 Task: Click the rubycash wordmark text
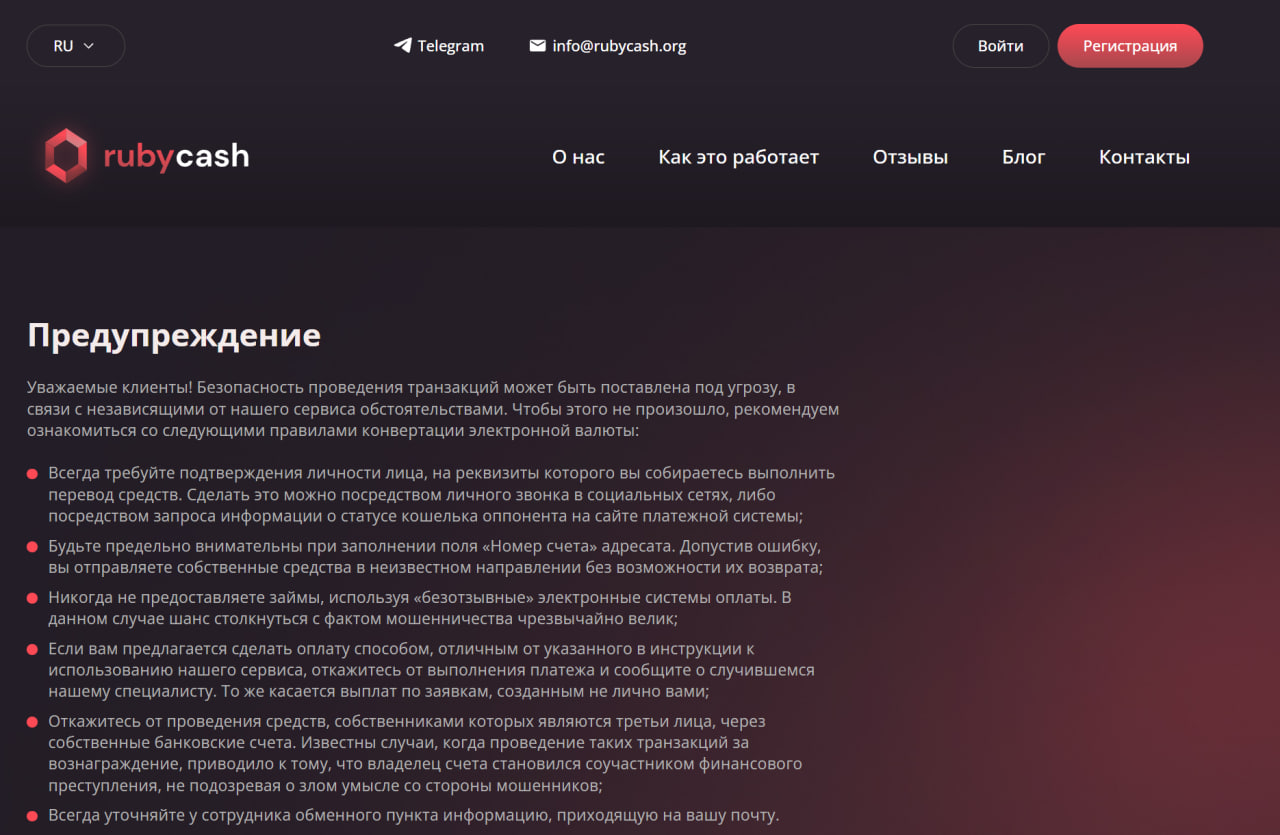pos(176,157)
